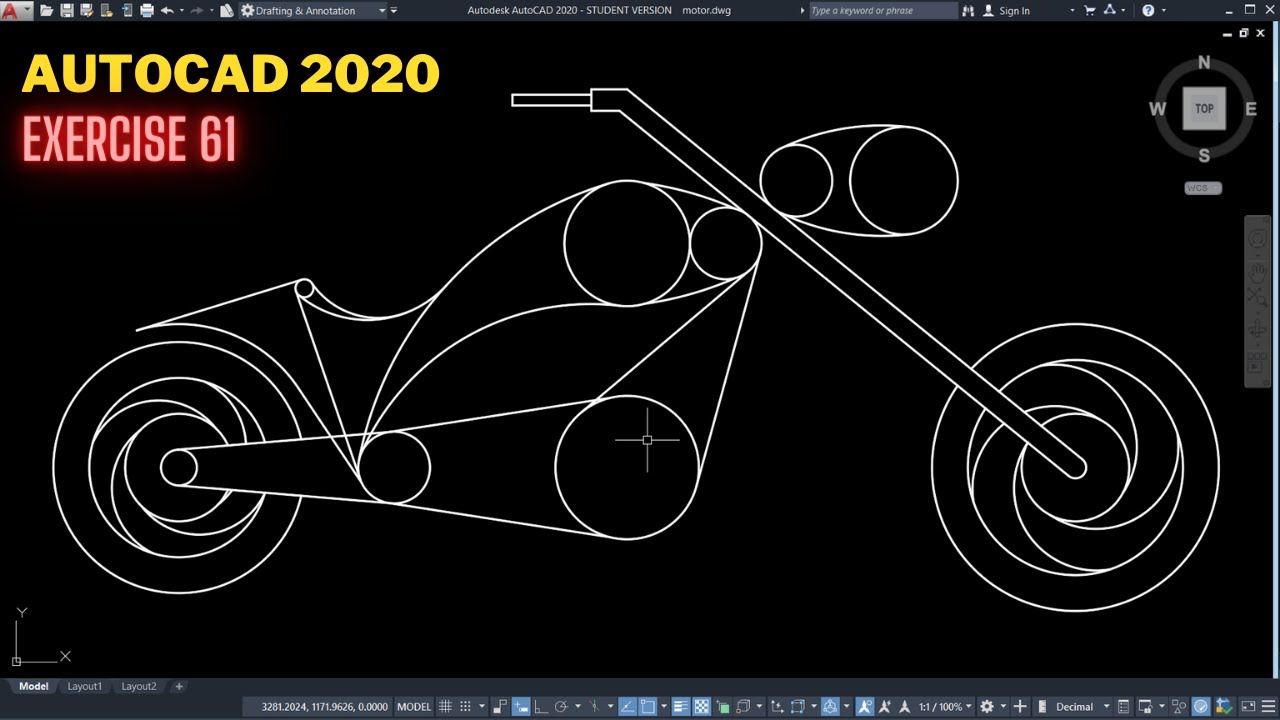Open the Help question mark icon
This screenshot has width=1280, height=720.
pyautogui.click(x=1148, y=11)
